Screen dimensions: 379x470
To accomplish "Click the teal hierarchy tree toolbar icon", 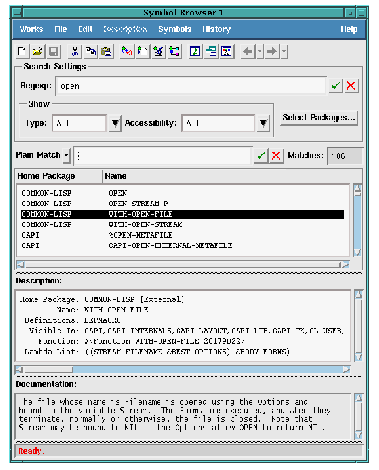I will [211, 51].
